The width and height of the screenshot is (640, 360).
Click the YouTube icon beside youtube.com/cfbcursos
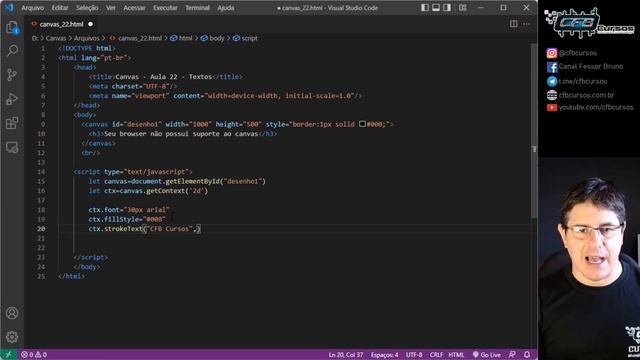tap(552, 107)
